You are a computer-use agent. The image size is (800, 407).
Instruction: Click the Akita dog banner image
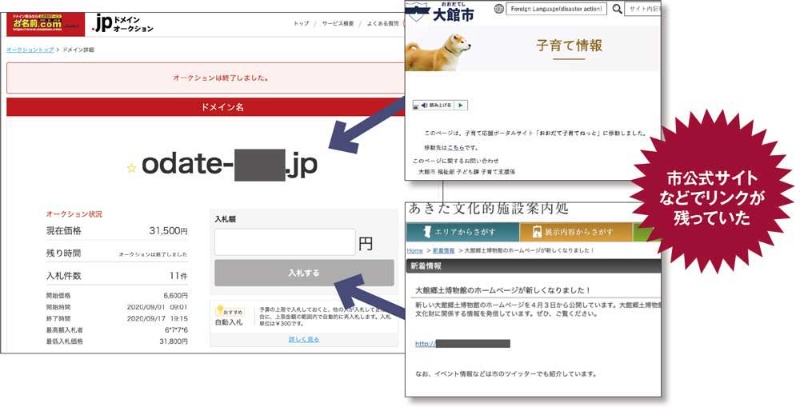tap(442, 48)
